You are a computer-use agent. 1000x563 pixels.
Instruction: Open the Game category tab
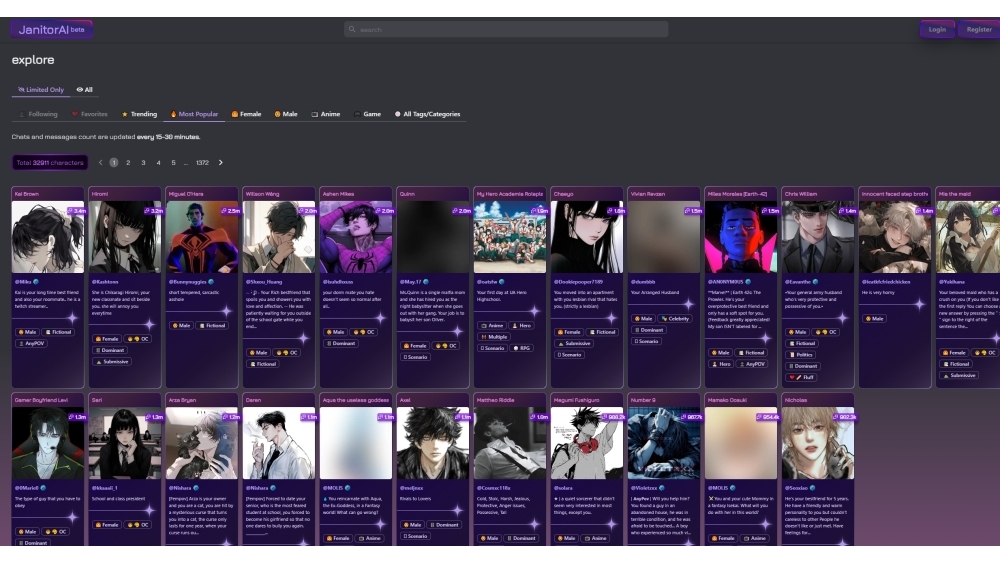367,114
